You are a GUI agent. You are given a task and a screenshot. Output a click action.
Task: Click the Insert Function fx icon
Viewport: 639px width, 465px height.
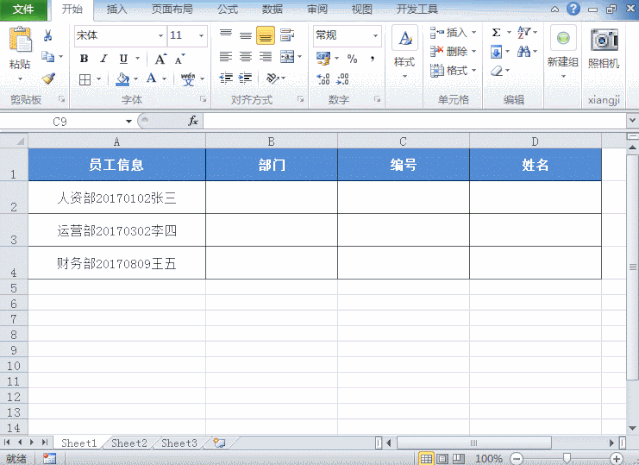pyautogui.click(x=193, y=121)
